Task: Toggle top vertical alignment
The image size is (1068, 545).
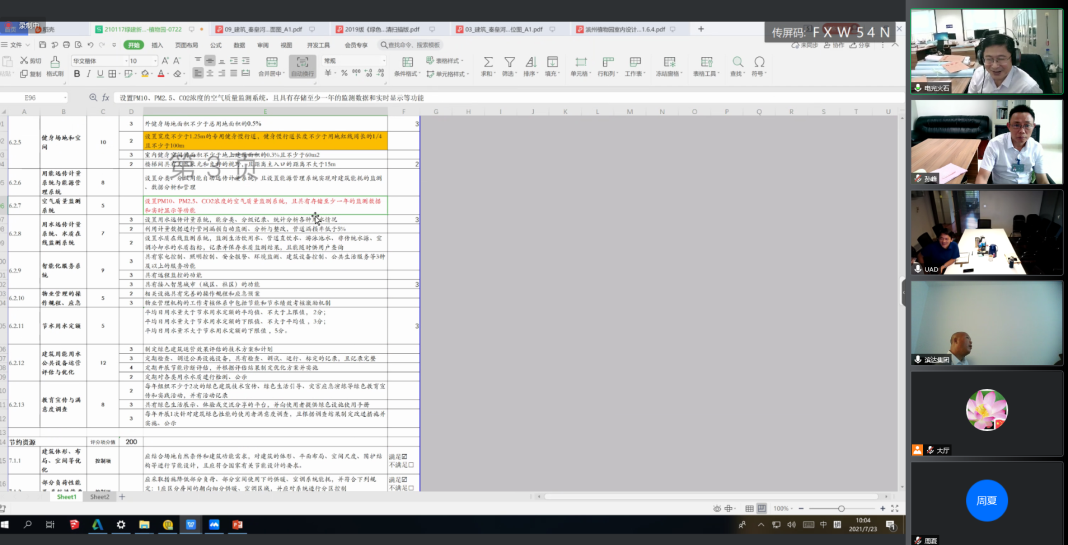Action: (x=198, y=61)
